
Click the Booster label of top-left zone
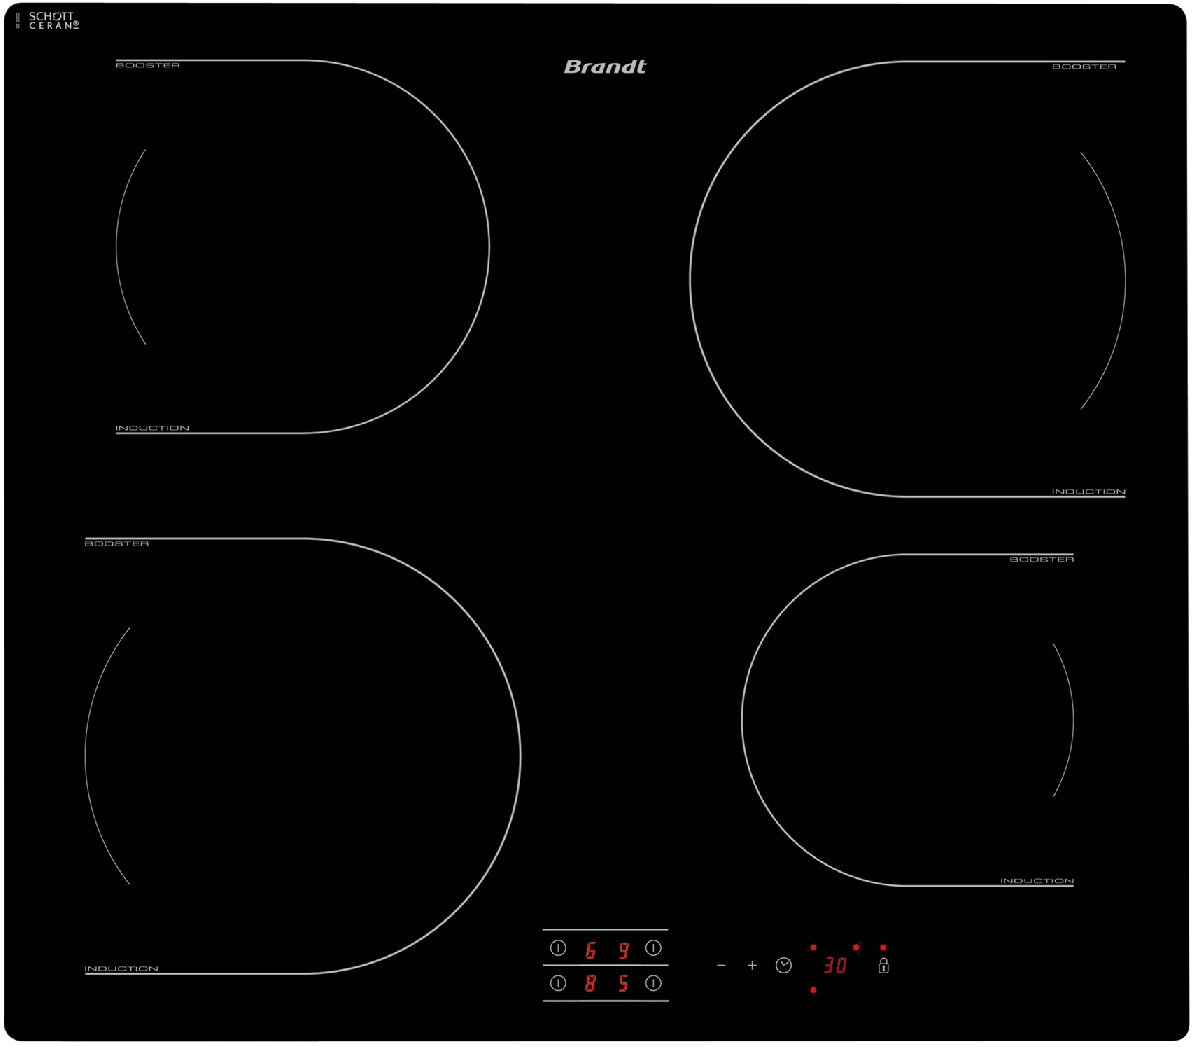pos(148,65)
